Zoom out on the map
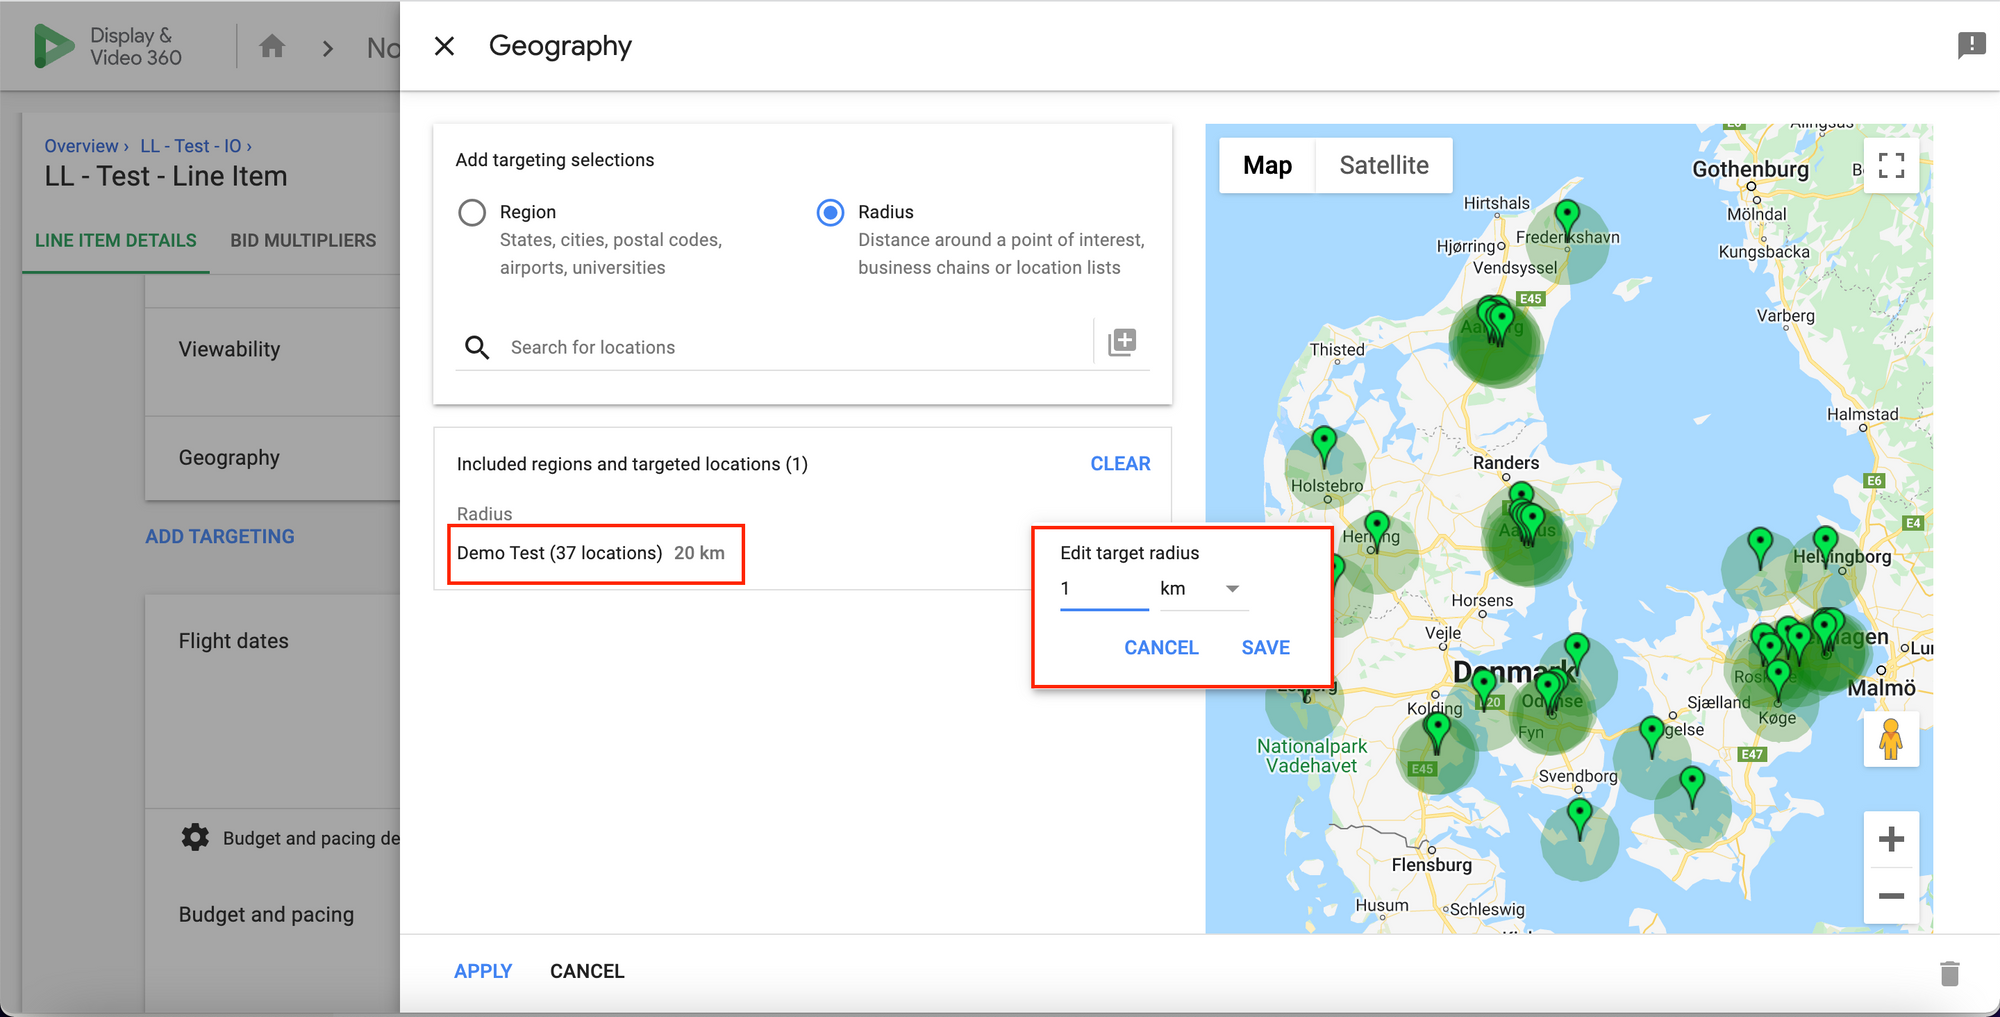2000x1017 pixels. (1891, 895)
